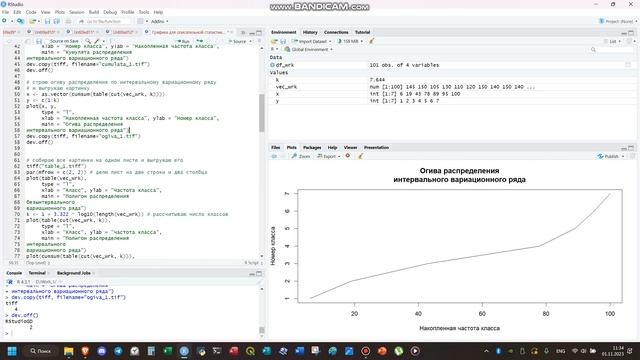
Task: Click value 7.644 of variable k
Action: click(x=377, y=80)
